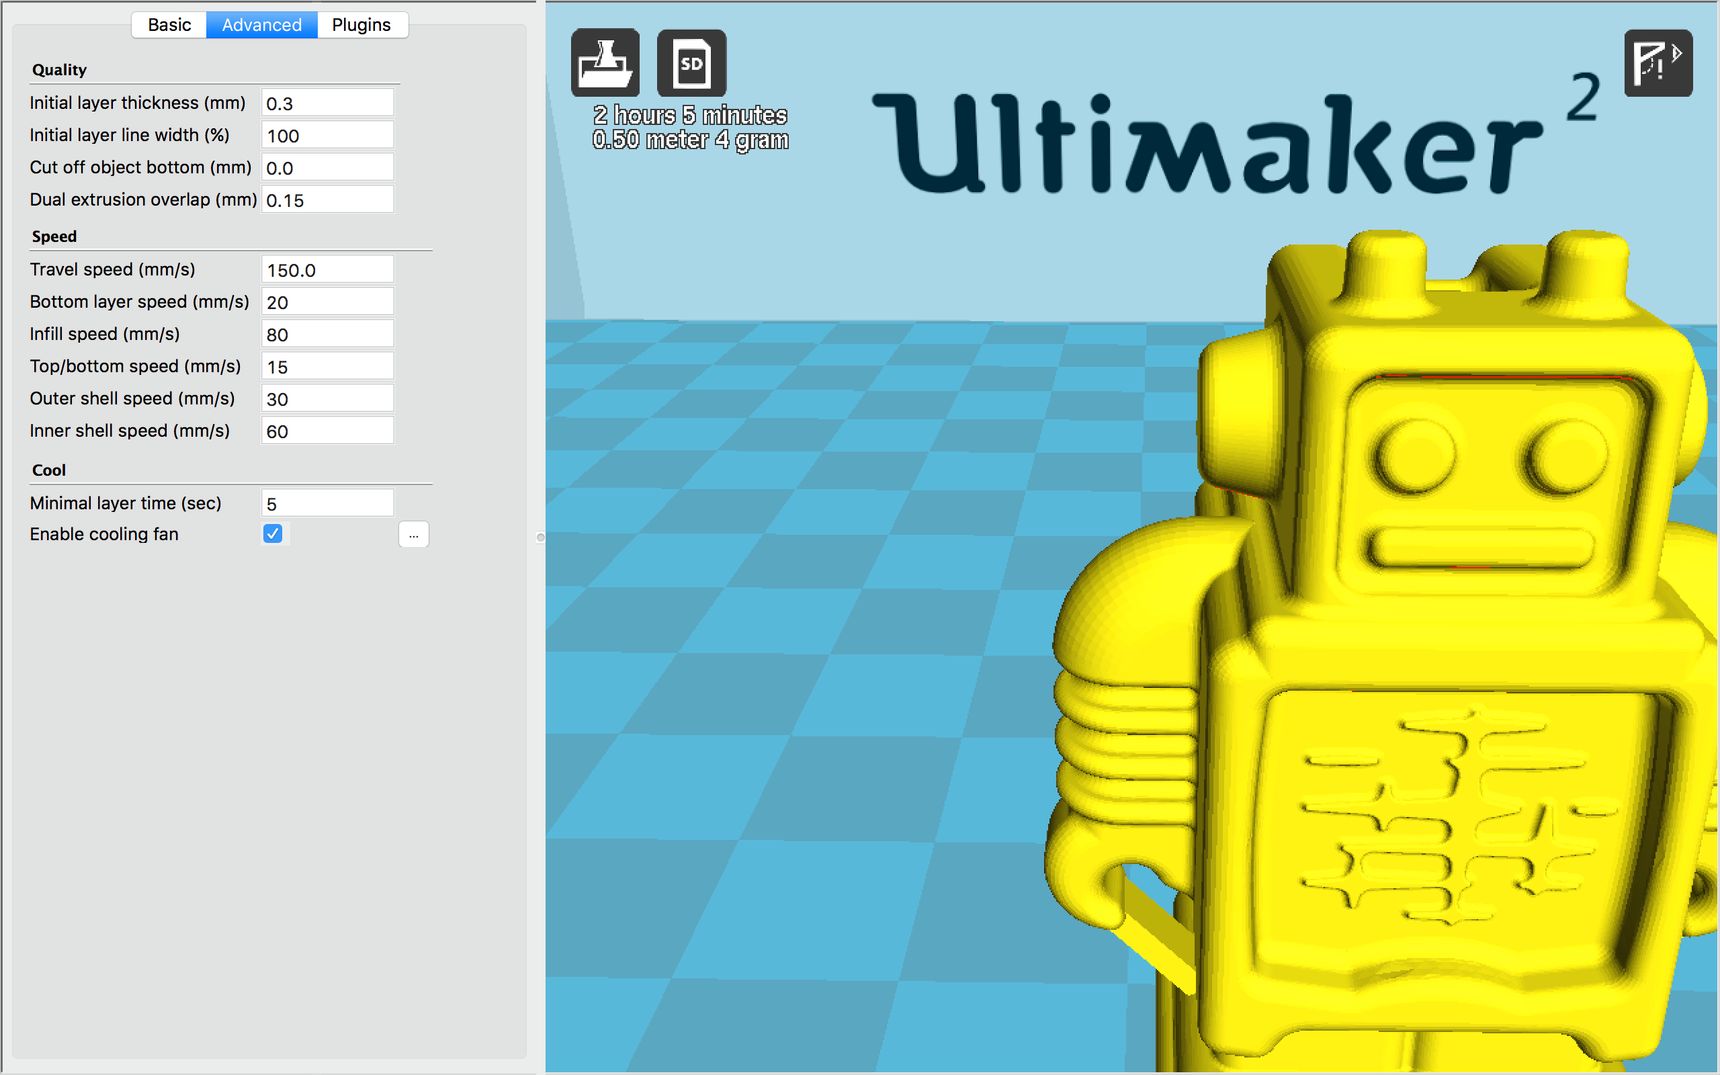Click the 'Infill speed (mm/s)' label
Screen dimensions: 1720x1075
tap(105, 334)
